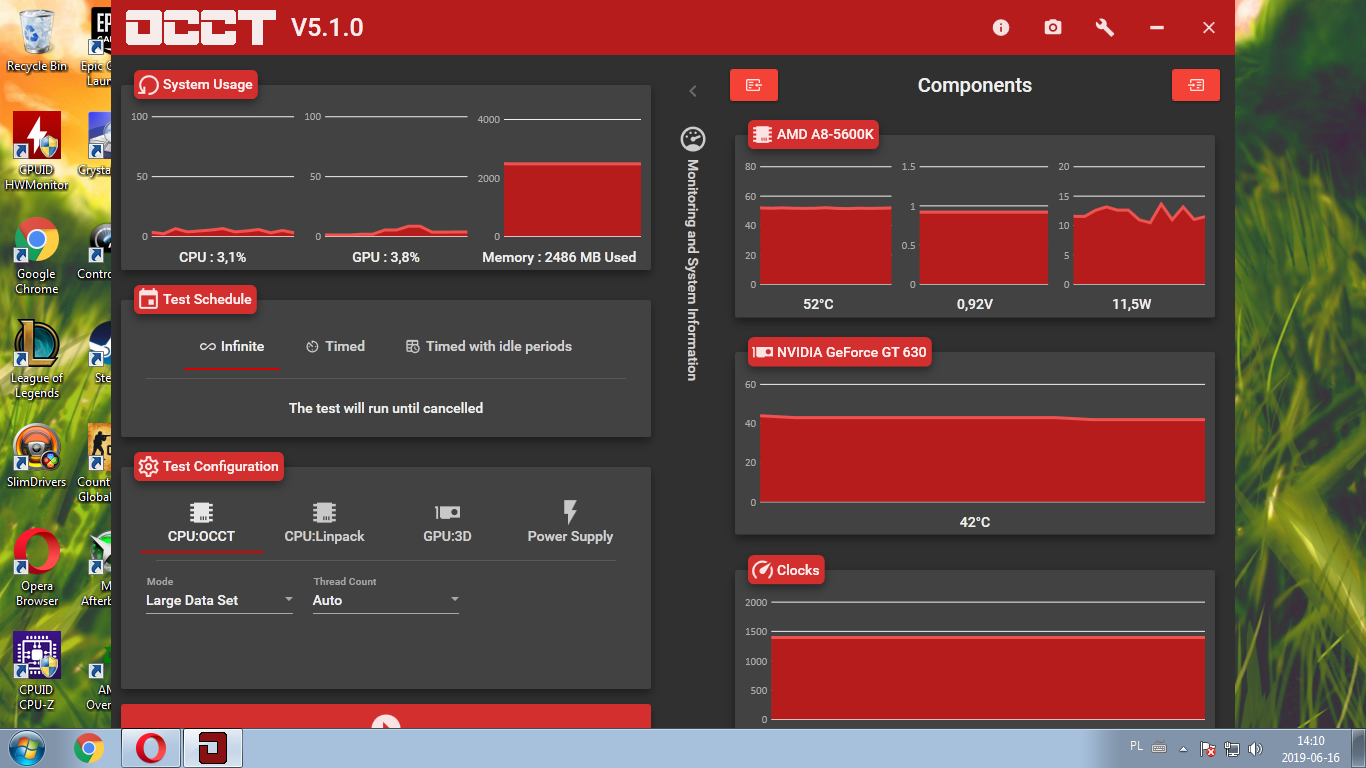Choose the CPU:Linpack test tab
The image size is (1366, 768).
coord(324,524)
